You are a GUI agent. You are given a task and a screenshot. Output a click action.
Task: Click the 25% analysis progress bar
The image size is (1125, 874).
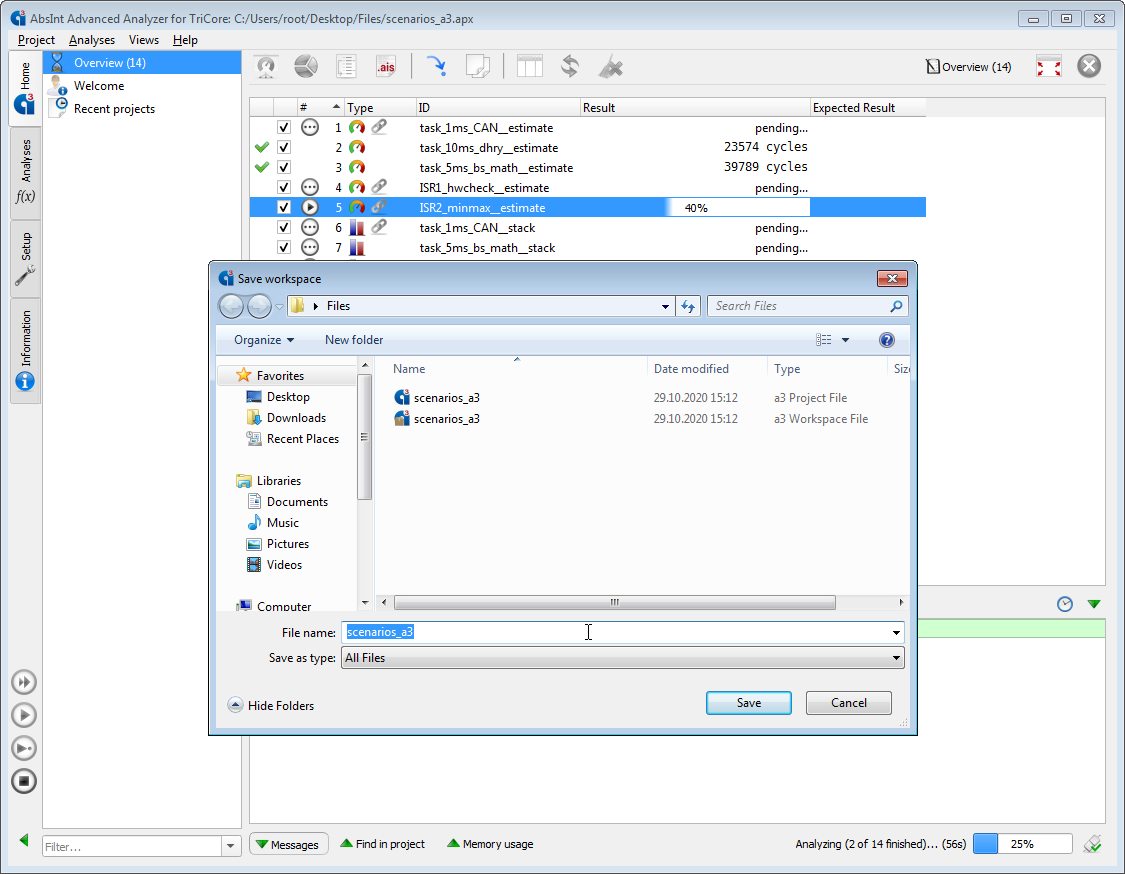click(x=1022, y=844)
